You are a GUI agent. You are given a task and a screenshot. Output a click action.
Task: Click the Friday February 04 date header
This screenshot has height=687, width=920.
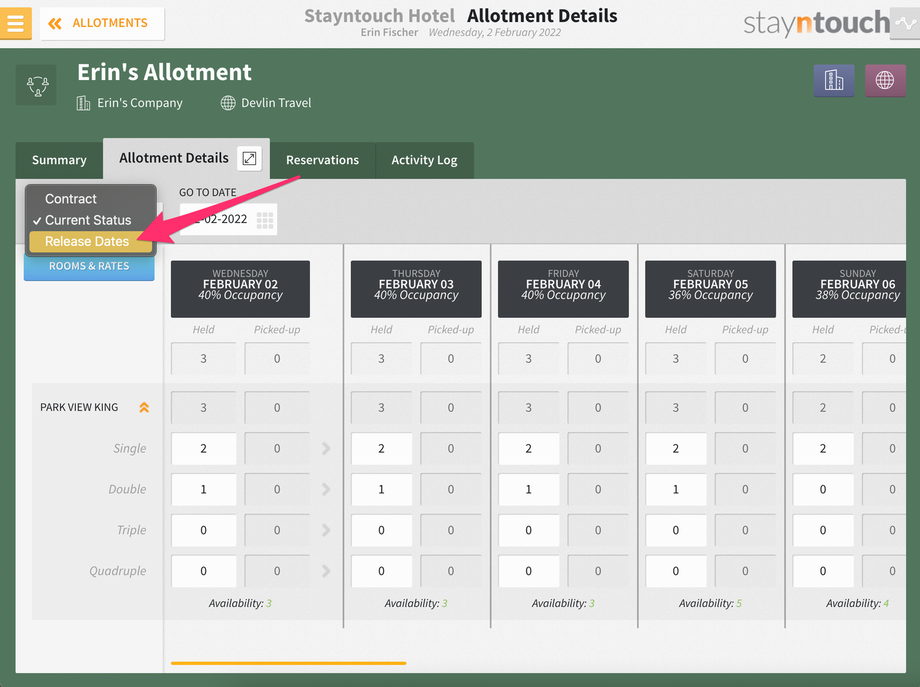(x=563, y=289)
